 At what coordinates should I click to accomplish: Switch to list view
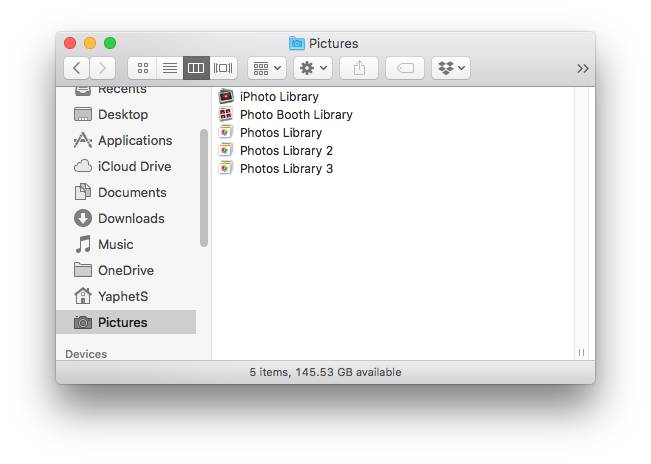pyautogui.click(x=169, y=68)
